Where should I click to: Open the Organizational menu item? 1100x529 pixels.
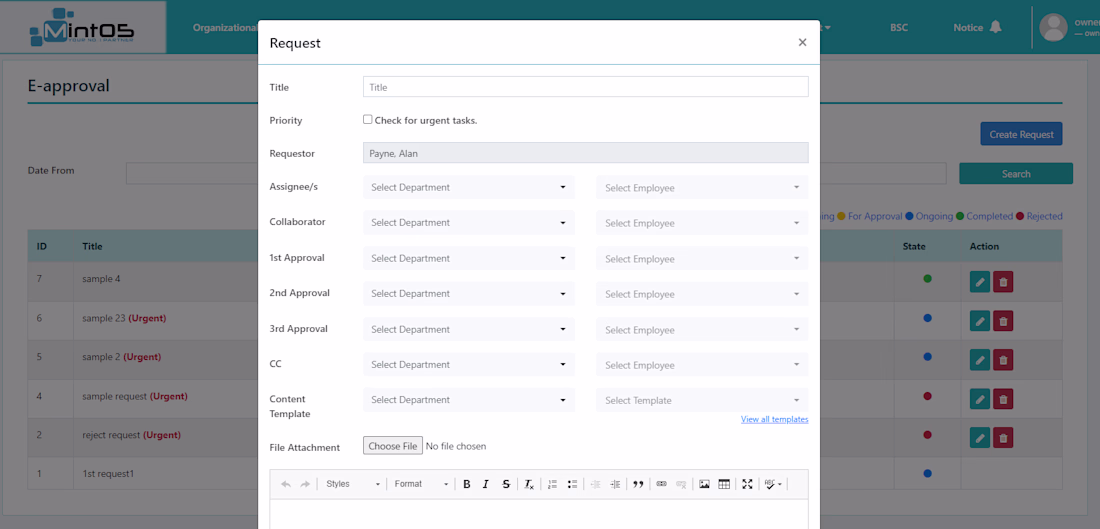point(225,28)
